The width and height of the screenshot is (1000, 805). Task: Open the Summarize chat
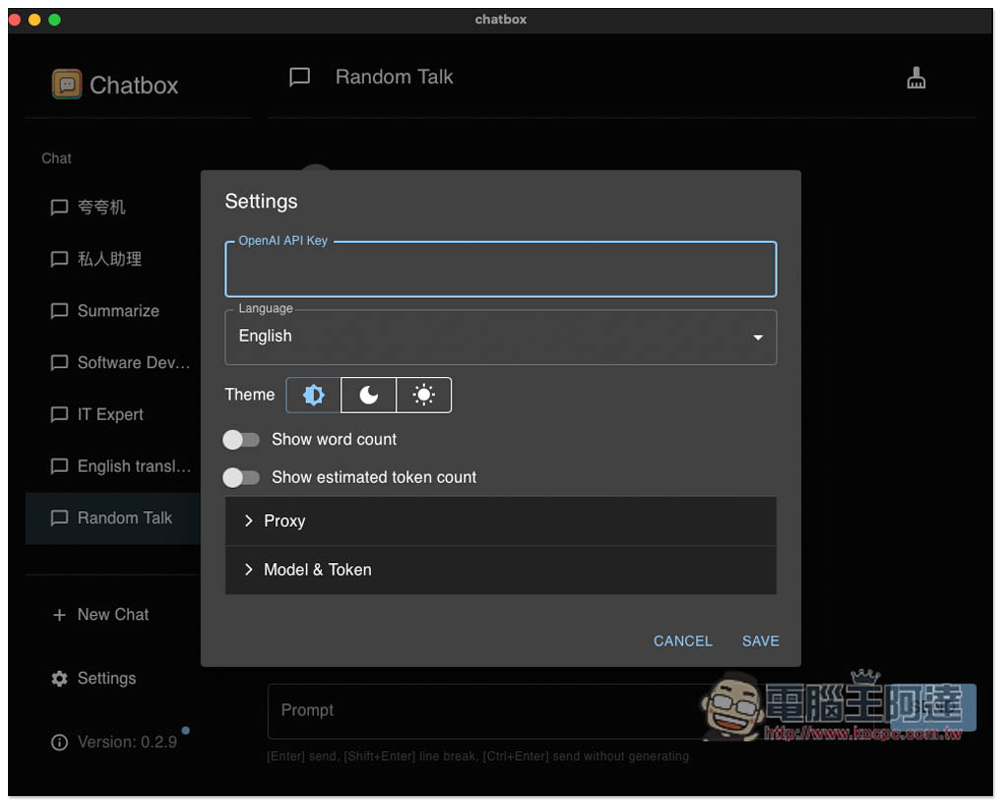coord(118,311)
